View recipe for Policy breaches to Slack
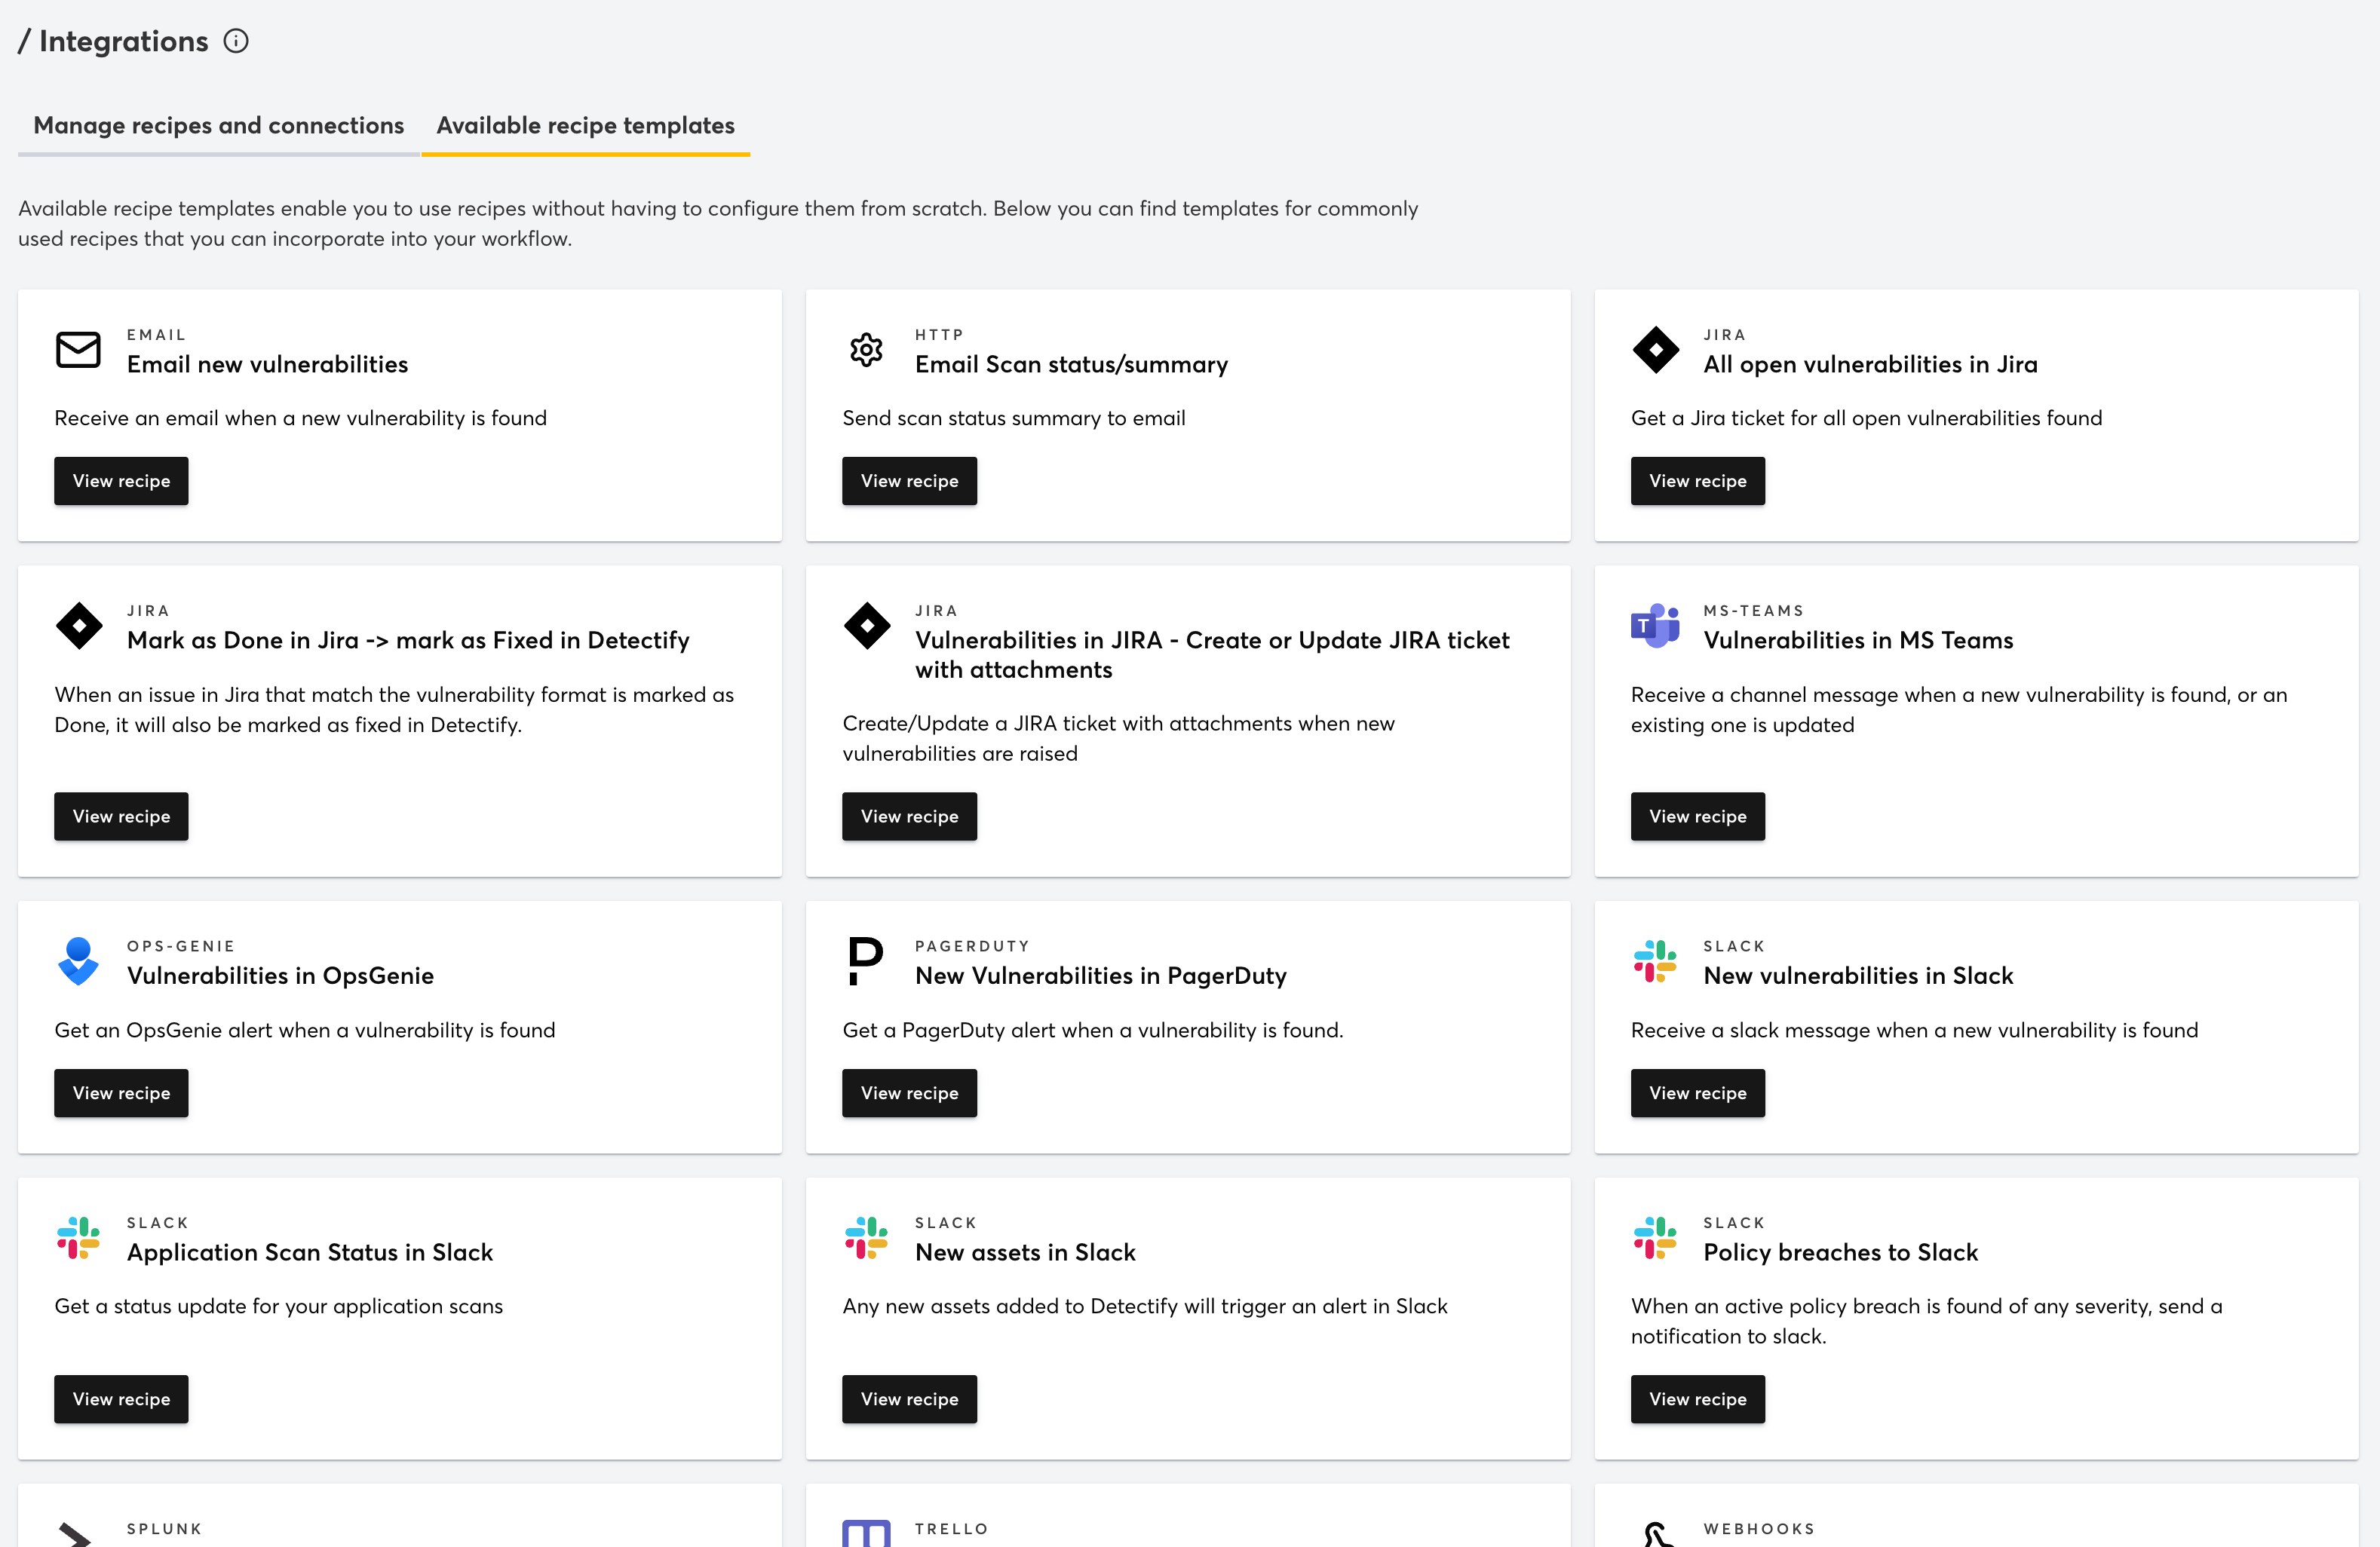This screenshot has width=2380, height=1547. point(1698,1399)
